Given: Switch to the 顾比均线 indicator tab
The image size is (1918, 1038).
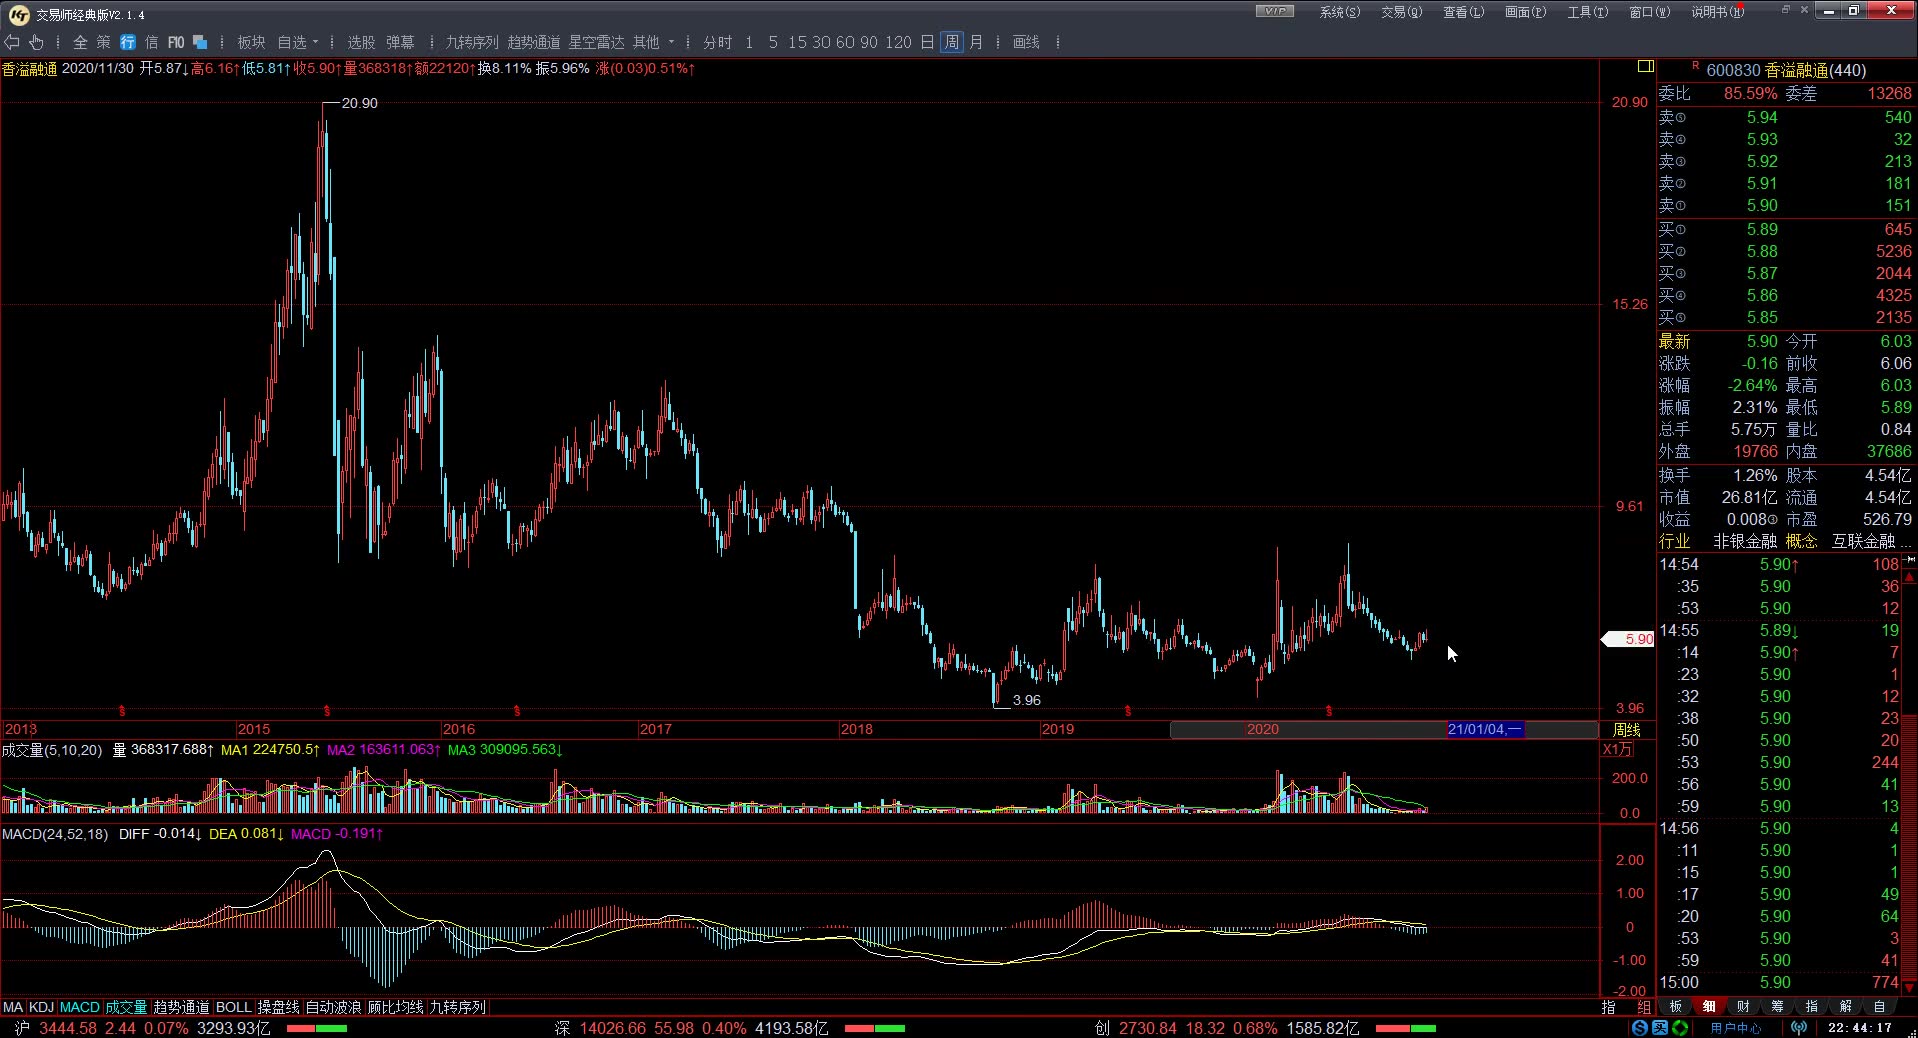Looking at the screenshot, I should tap(395, 1007).
